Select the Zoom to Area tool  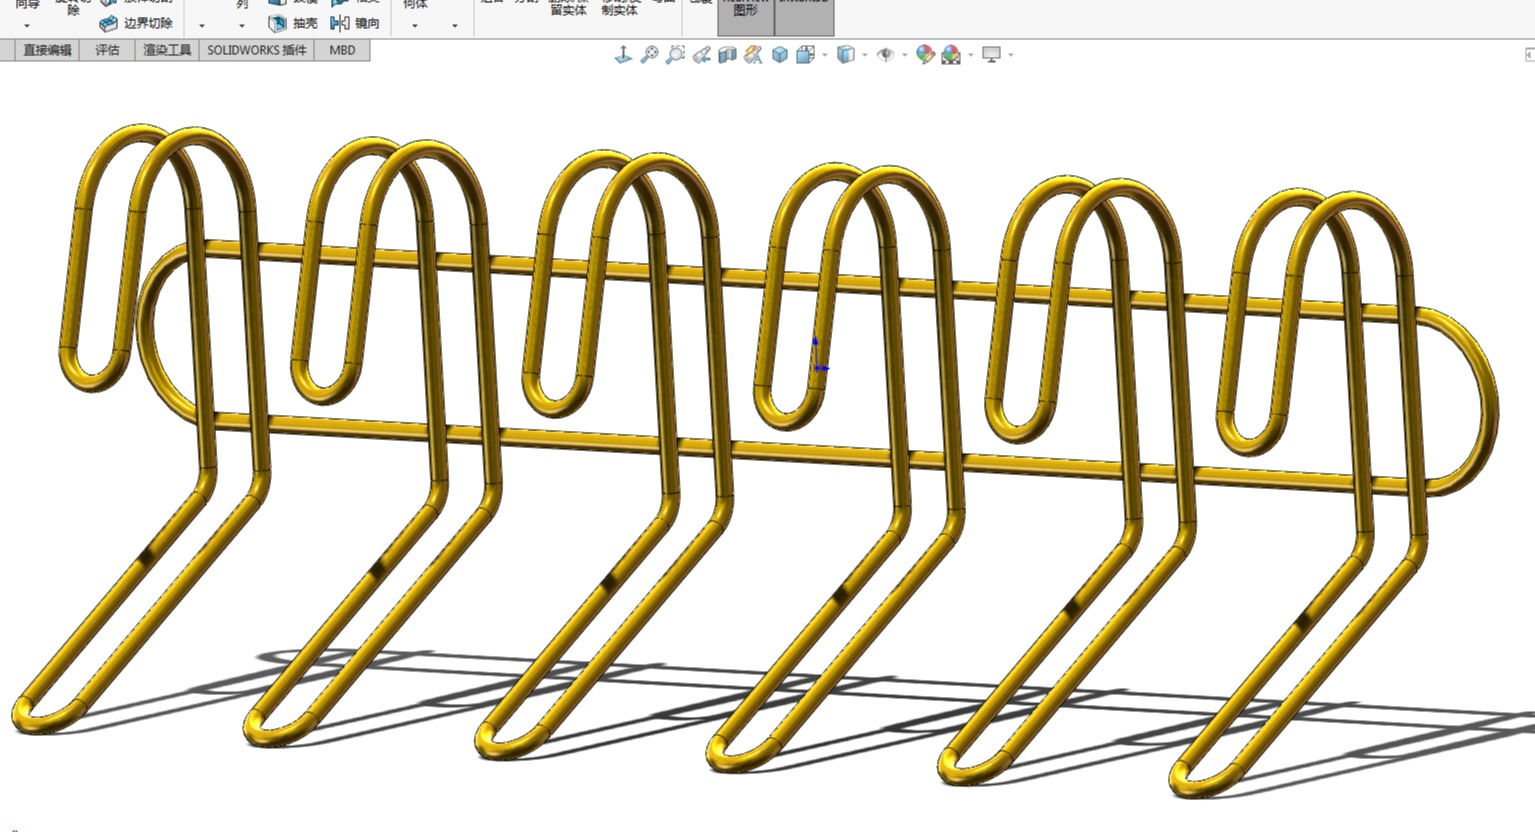pos(675,55)
